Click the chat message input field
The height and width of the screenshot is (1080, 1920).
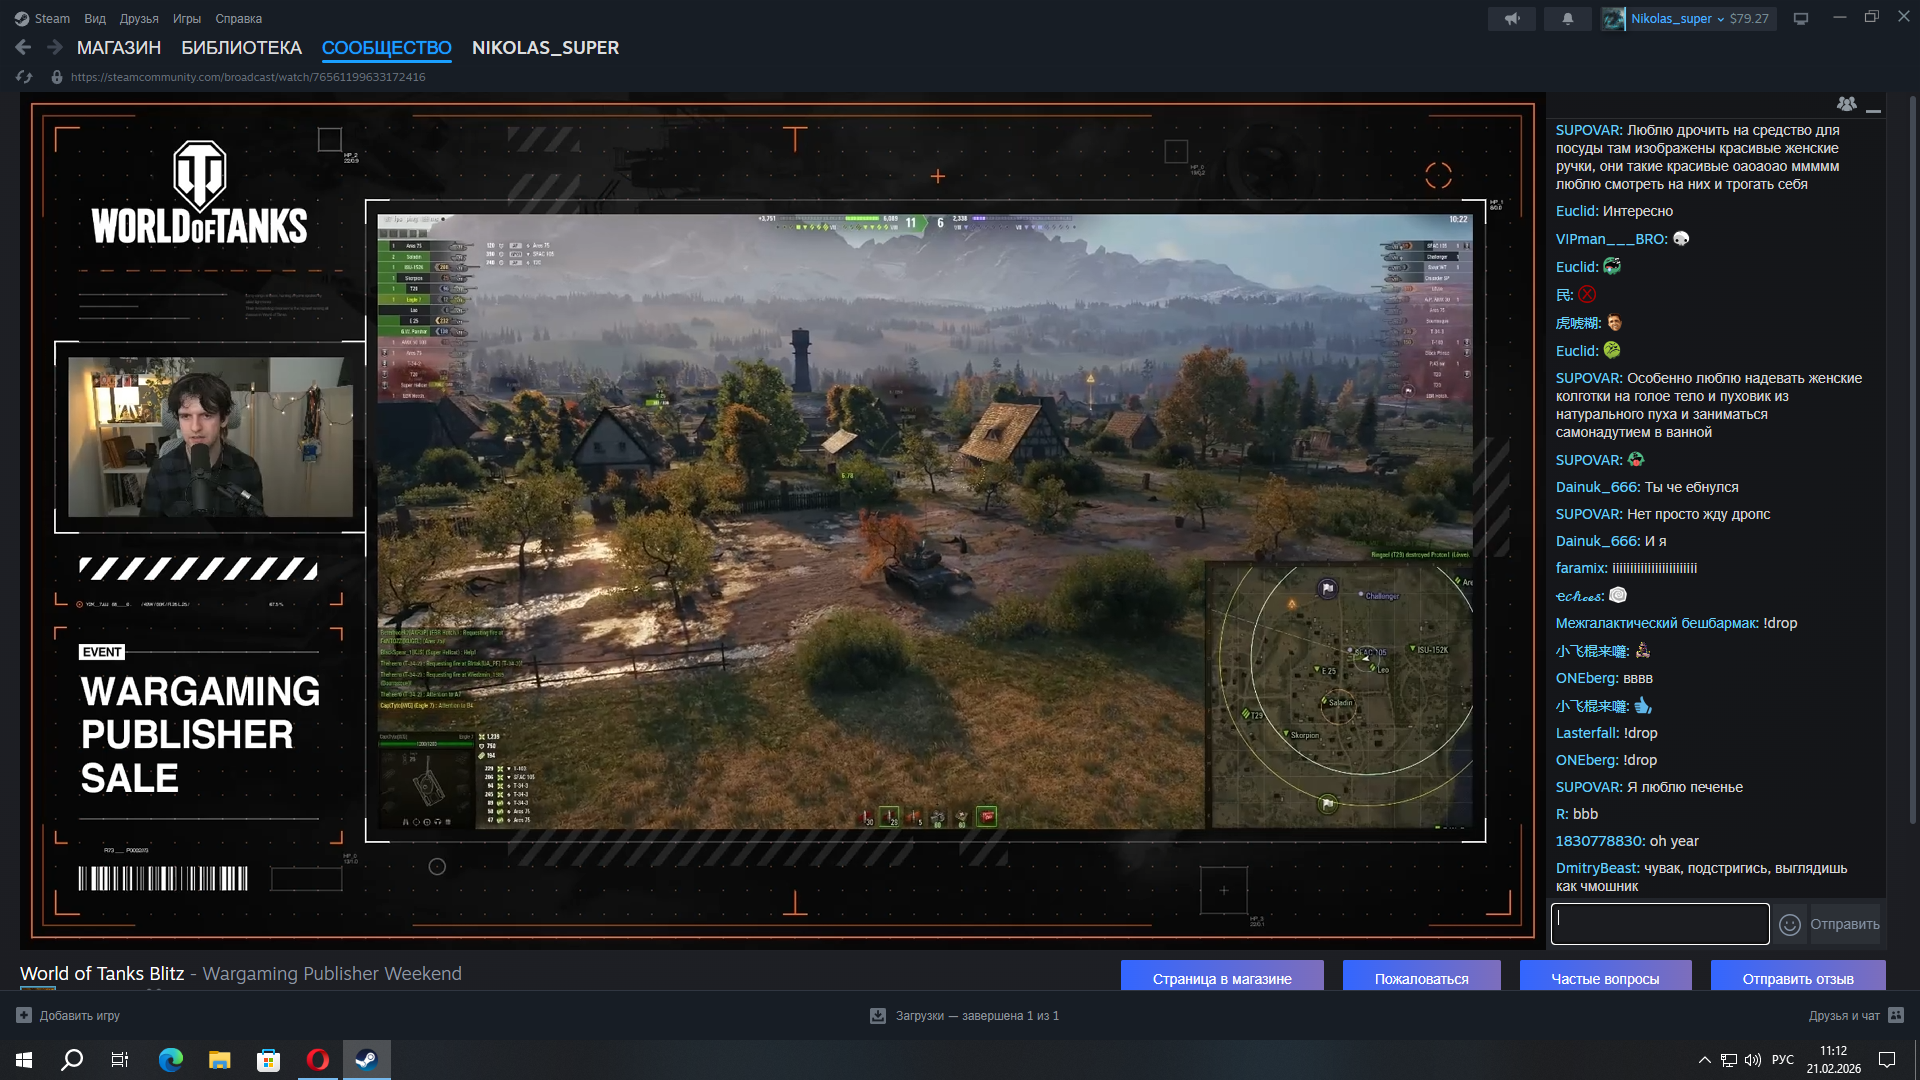1659,924
